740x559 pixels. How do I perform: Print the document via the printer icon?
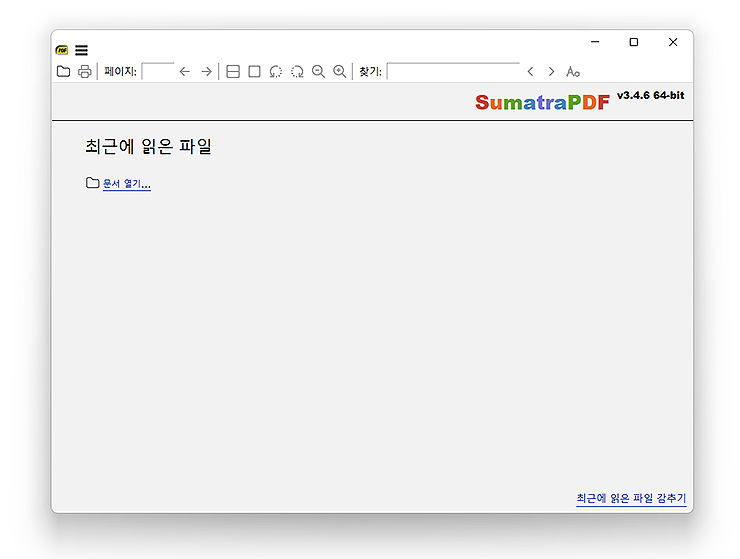84,71
